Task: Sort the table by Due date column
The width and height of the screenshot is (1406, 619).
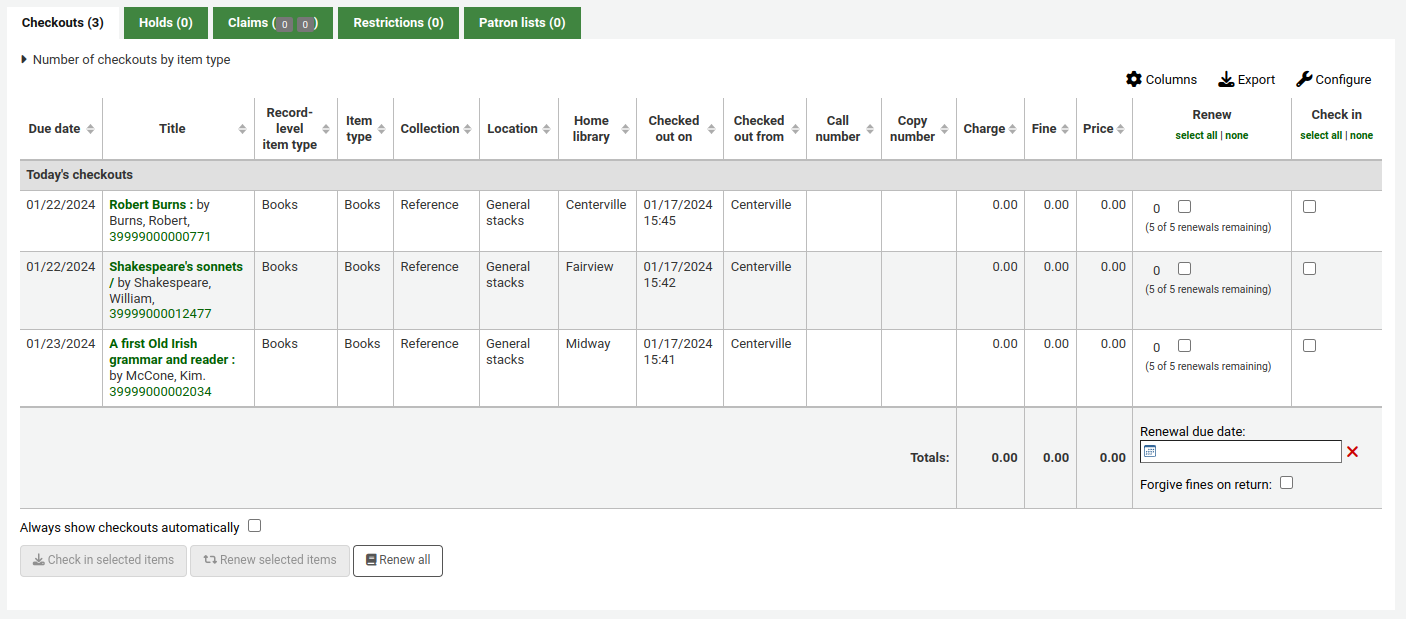Action: tap(53, 128)
